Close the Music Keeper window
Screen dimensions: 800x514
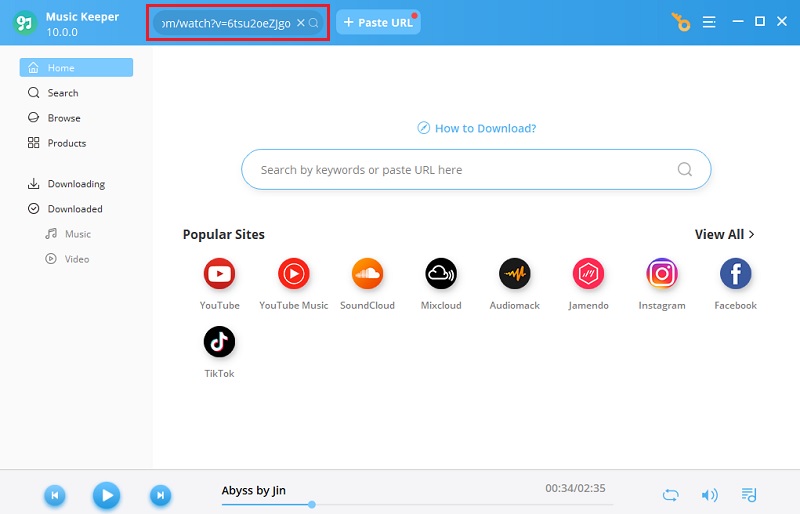click(x=782, y=21)
